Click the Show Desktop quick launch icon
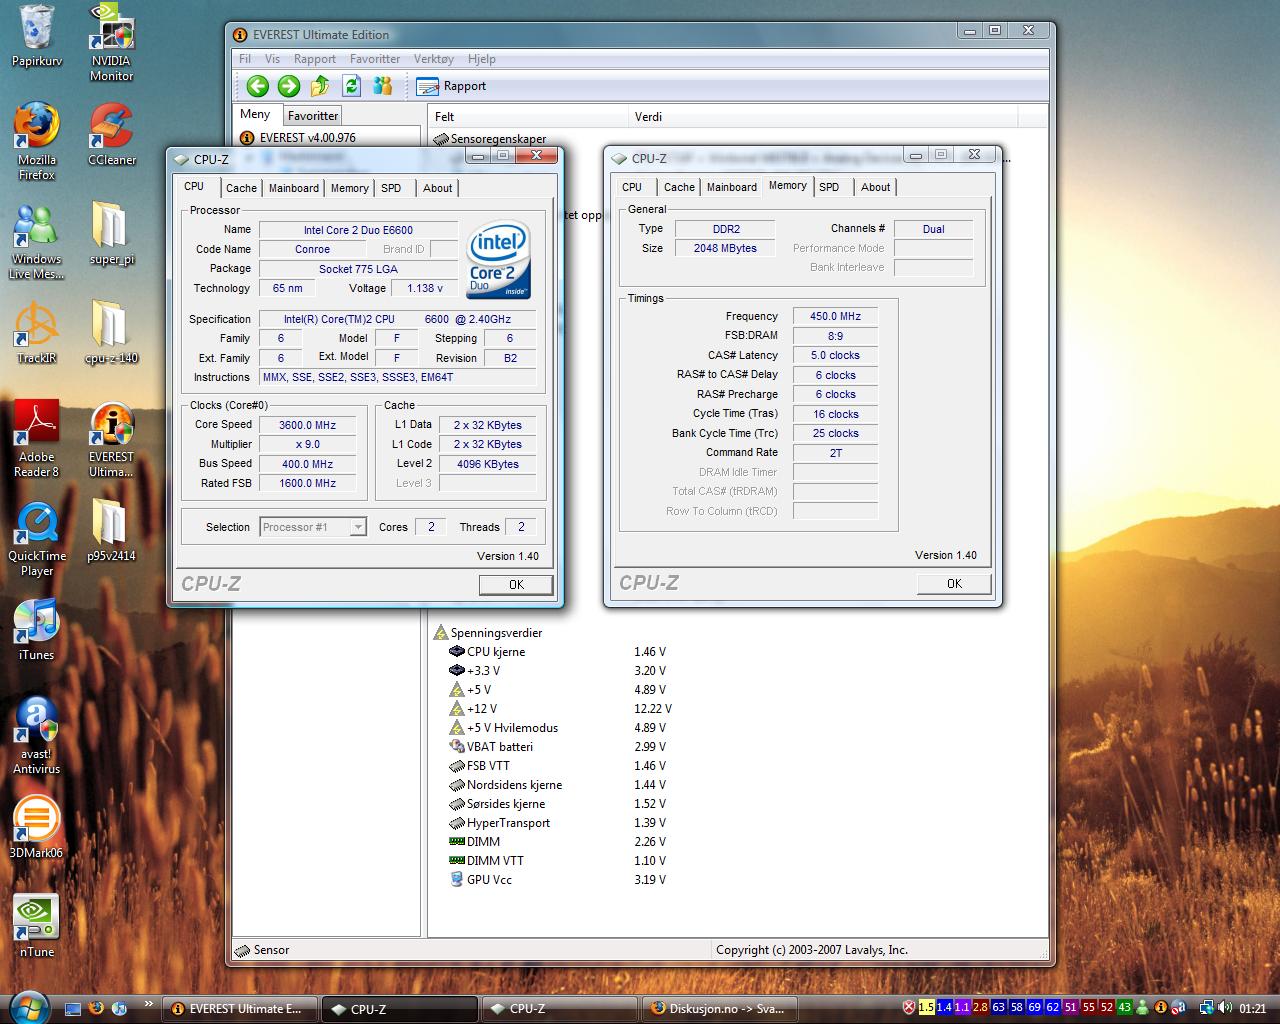 72,1008
